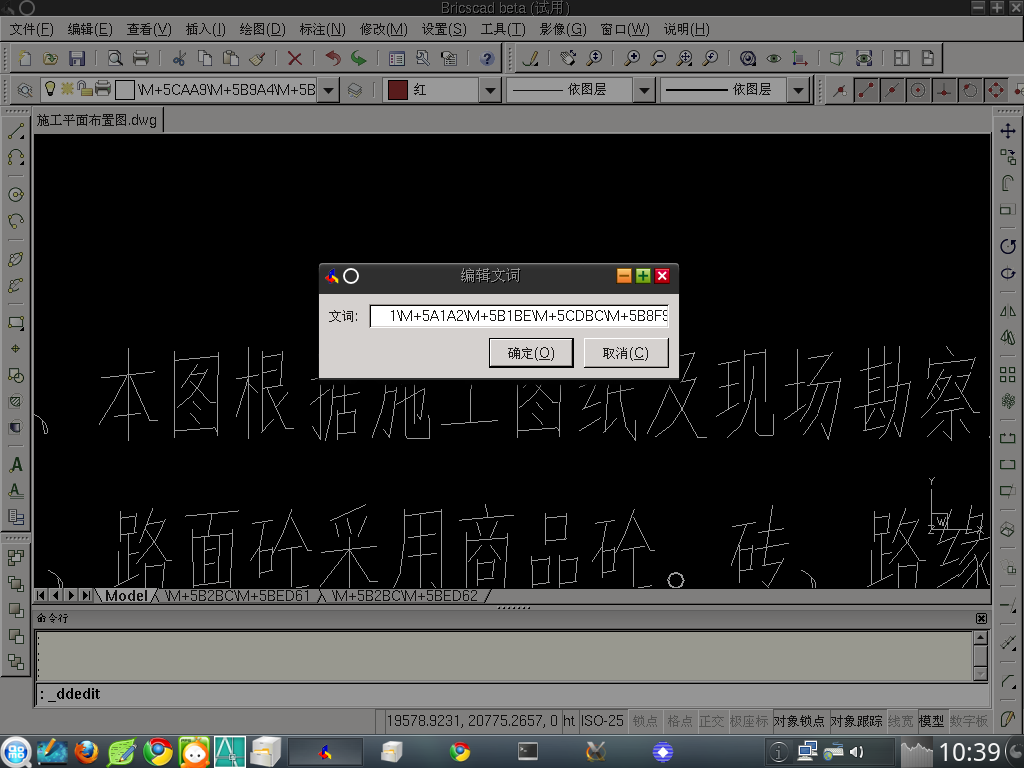Switch to the Model layout tab

126,596
